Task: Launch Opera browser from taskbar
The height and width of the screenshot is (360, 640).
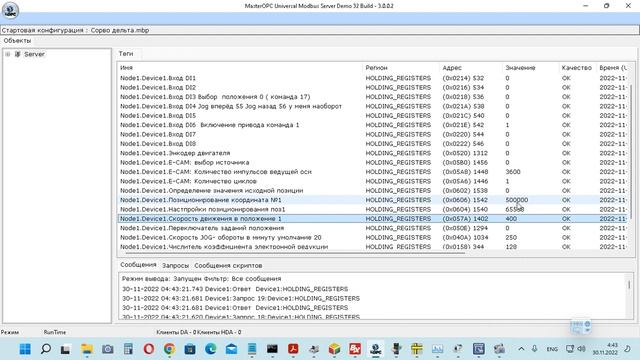Action: [x=149, y=349]
